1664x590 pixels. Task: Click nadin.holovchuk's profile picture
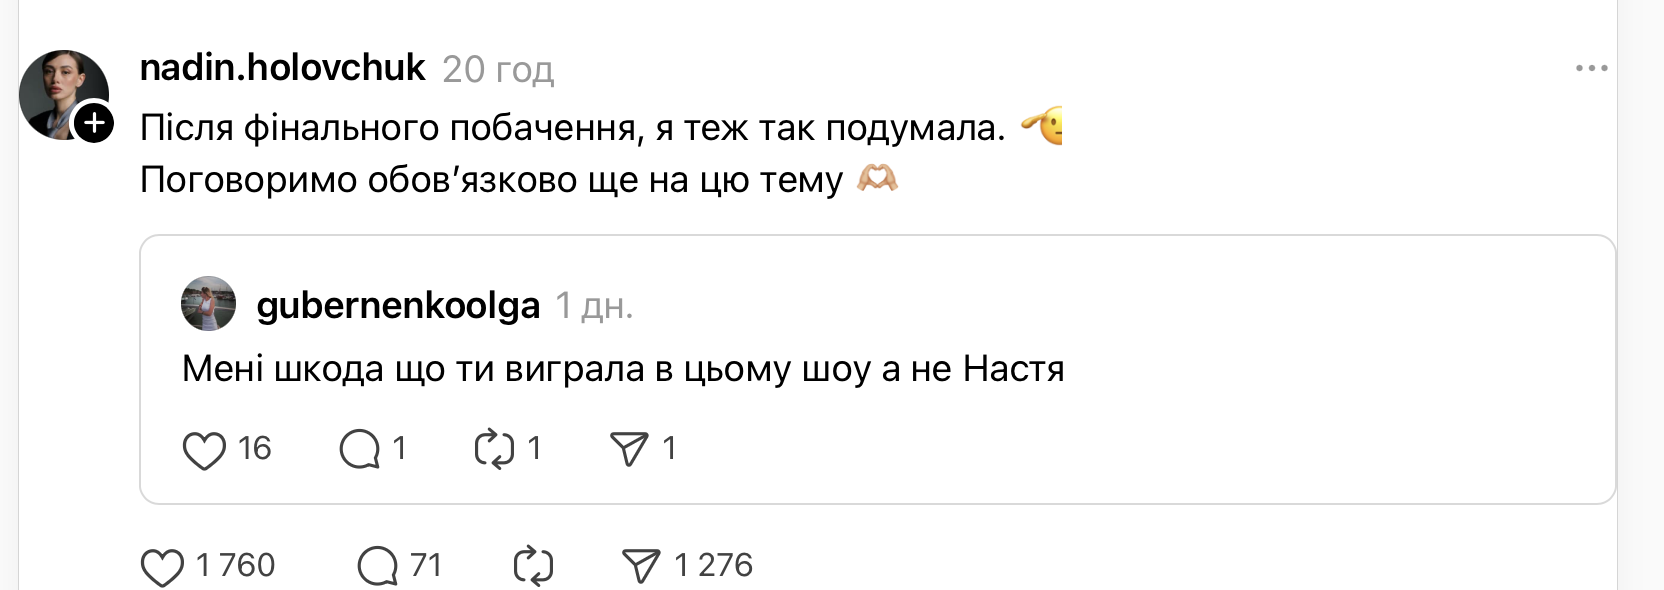[62, 93]
